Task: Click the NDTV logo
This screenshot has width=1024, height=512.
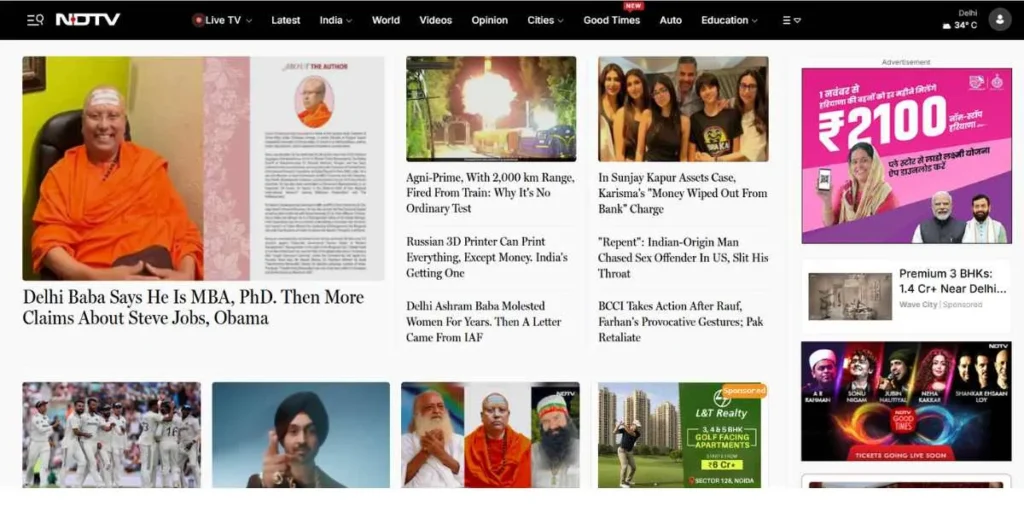Action: 87,20
